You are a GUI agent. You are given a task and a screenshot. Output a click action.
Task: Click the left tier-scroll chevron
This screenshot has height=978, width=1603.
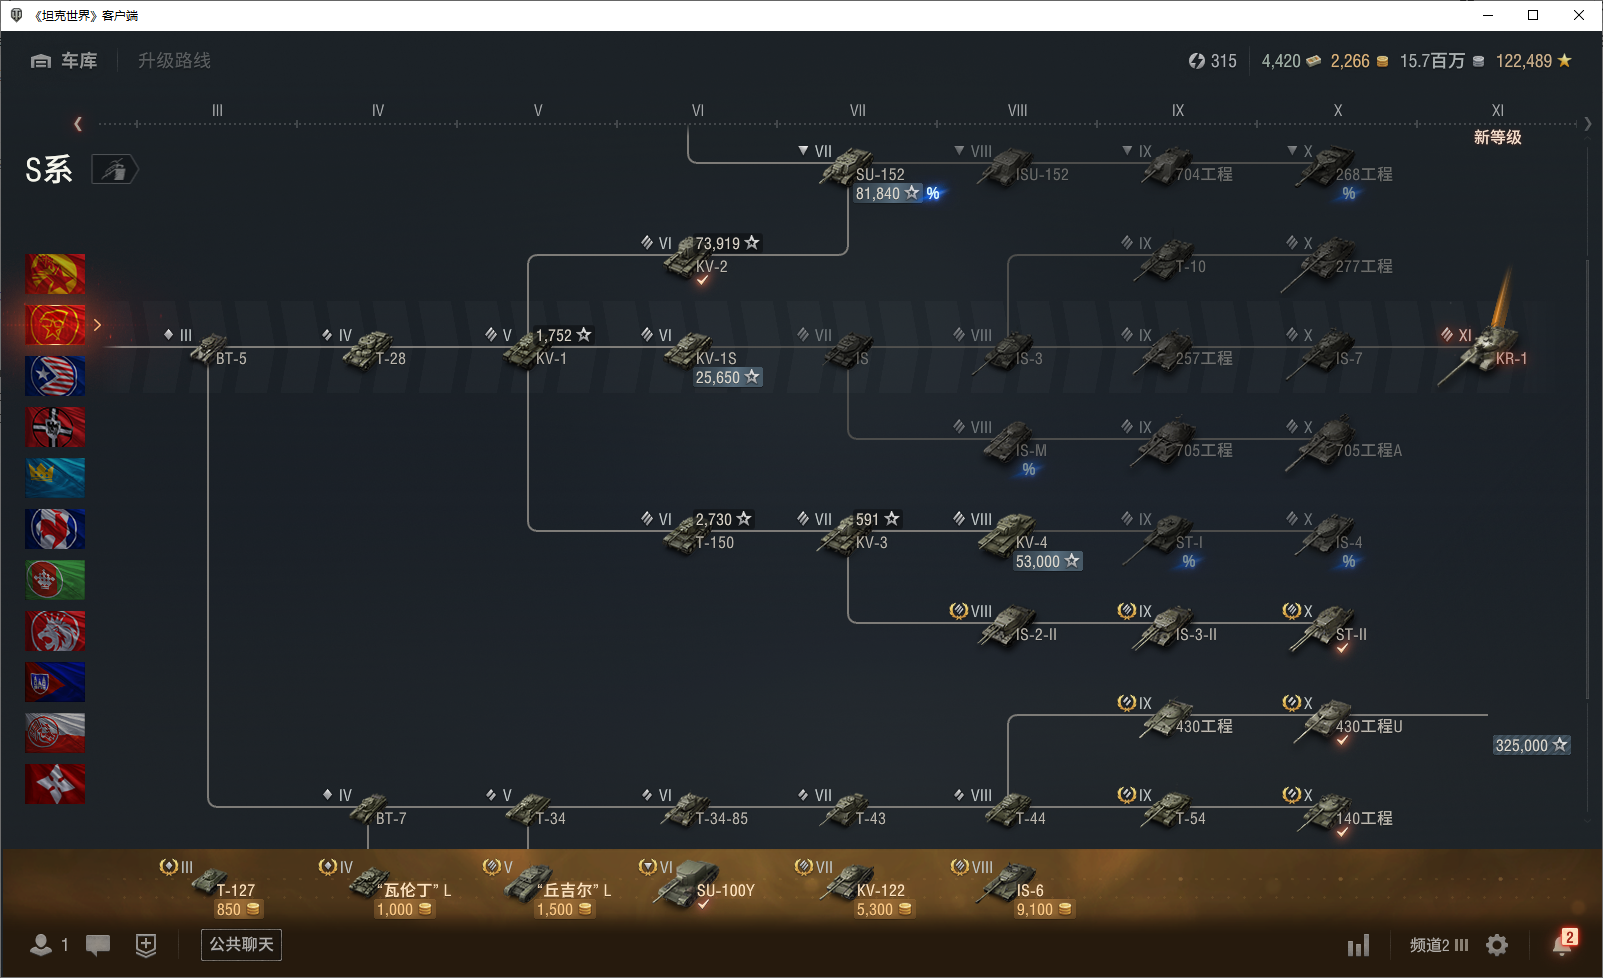(x=78, y=124)
